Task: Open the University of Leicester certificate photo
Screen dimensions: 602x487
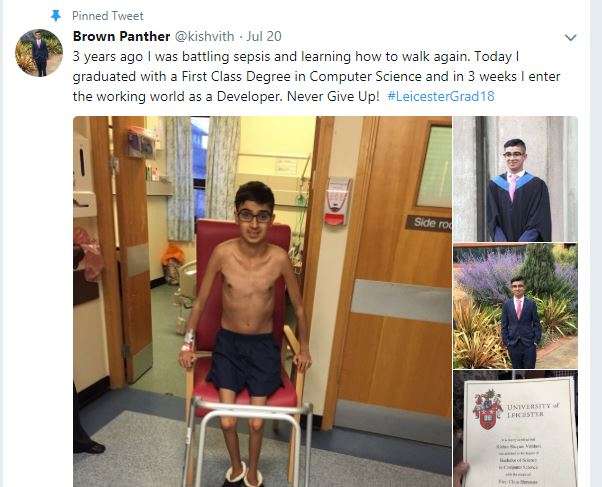Action: click(x=515, y=429)
